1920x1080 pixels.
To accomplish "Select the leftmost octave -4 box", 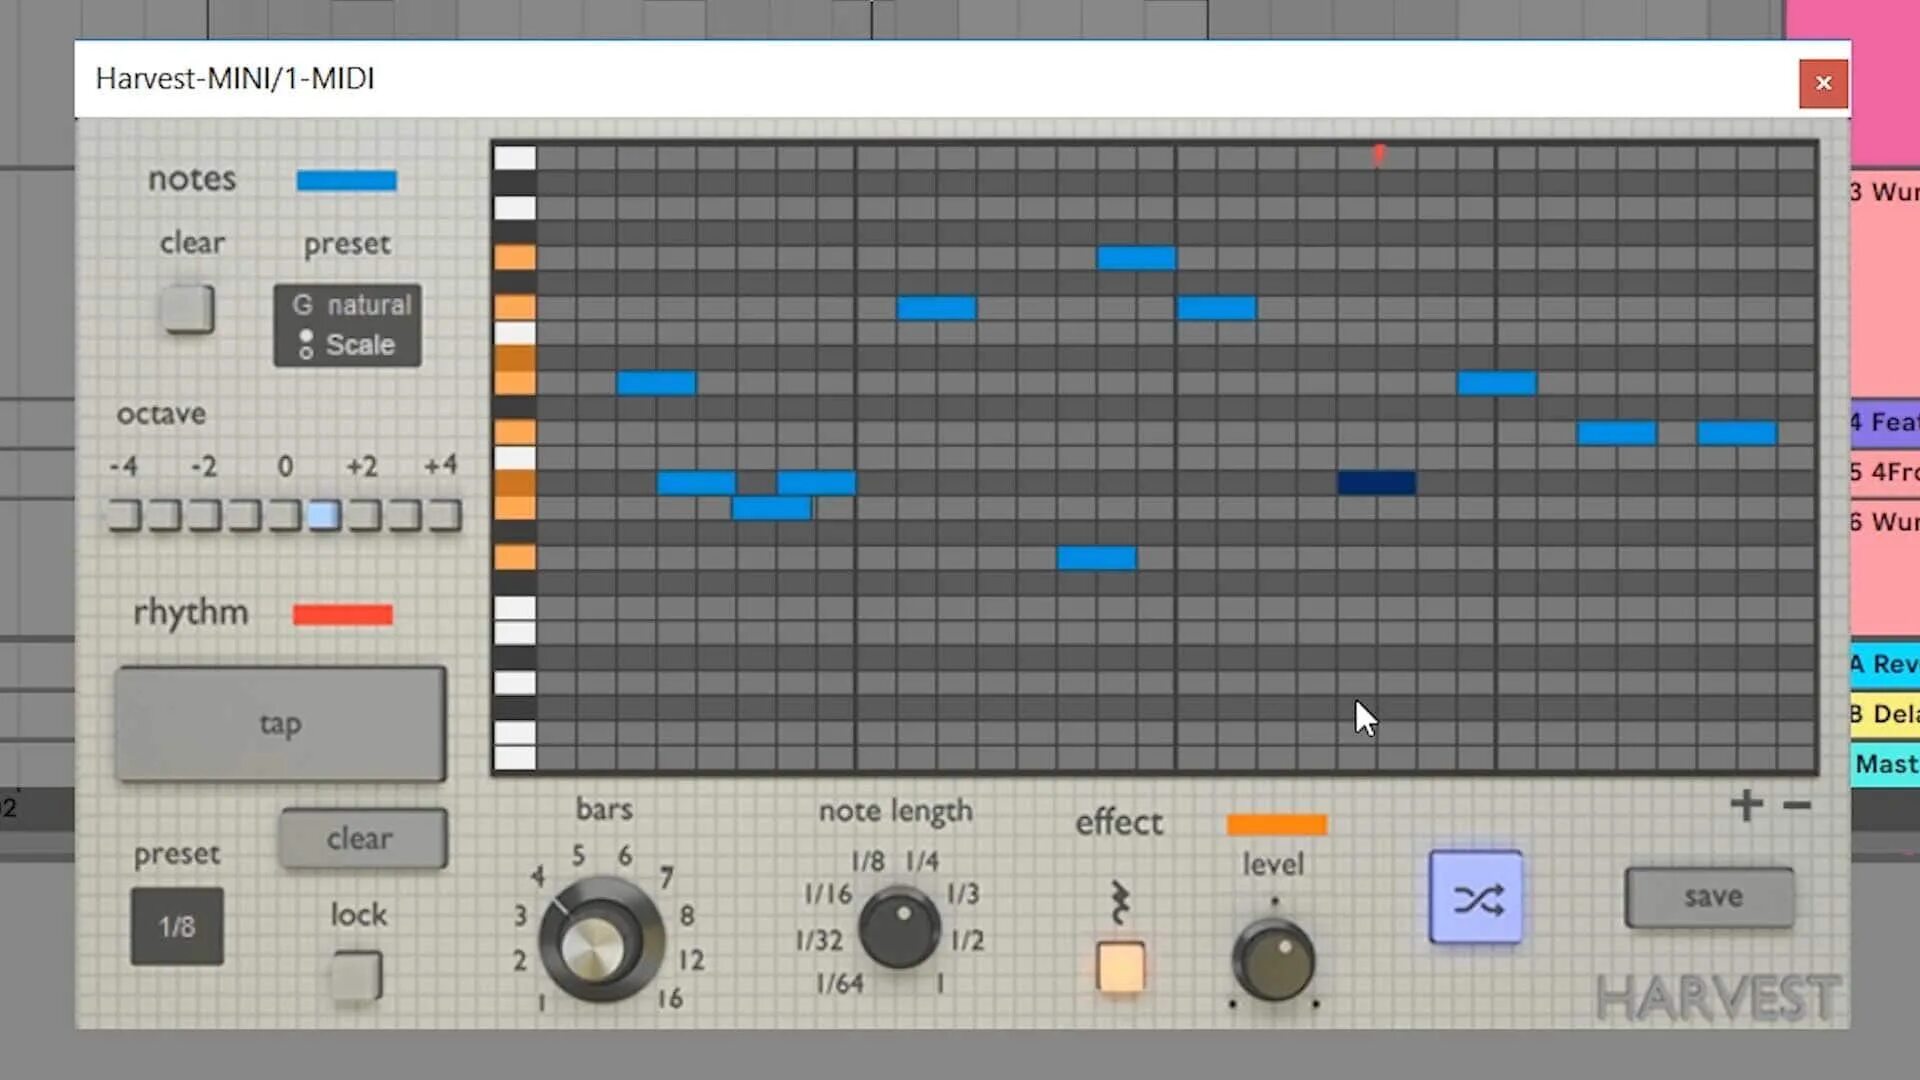I will tap(124, 516).
